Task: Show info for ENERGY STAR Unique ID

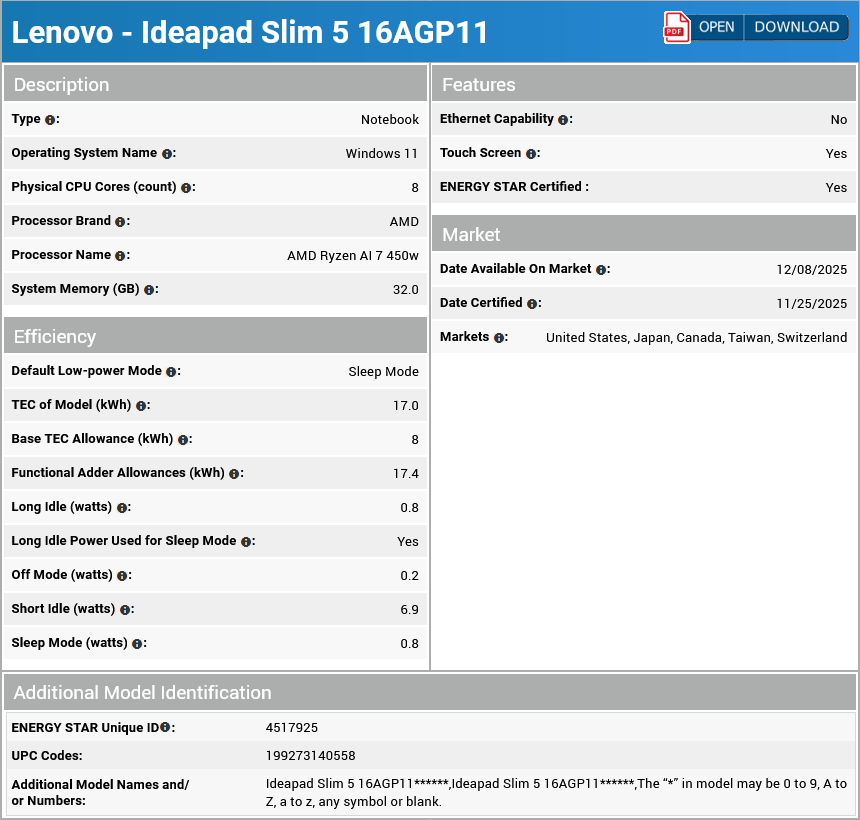Action: click(x=165, y=727)
